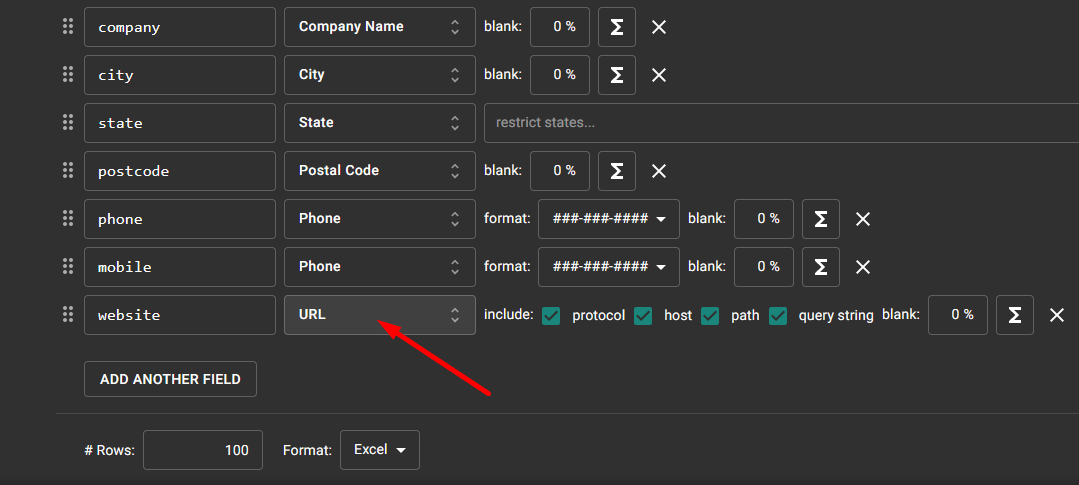Click blank percent input for city
The width and height of the screenshot is (1079, 485).
click(x=559, y=74)
